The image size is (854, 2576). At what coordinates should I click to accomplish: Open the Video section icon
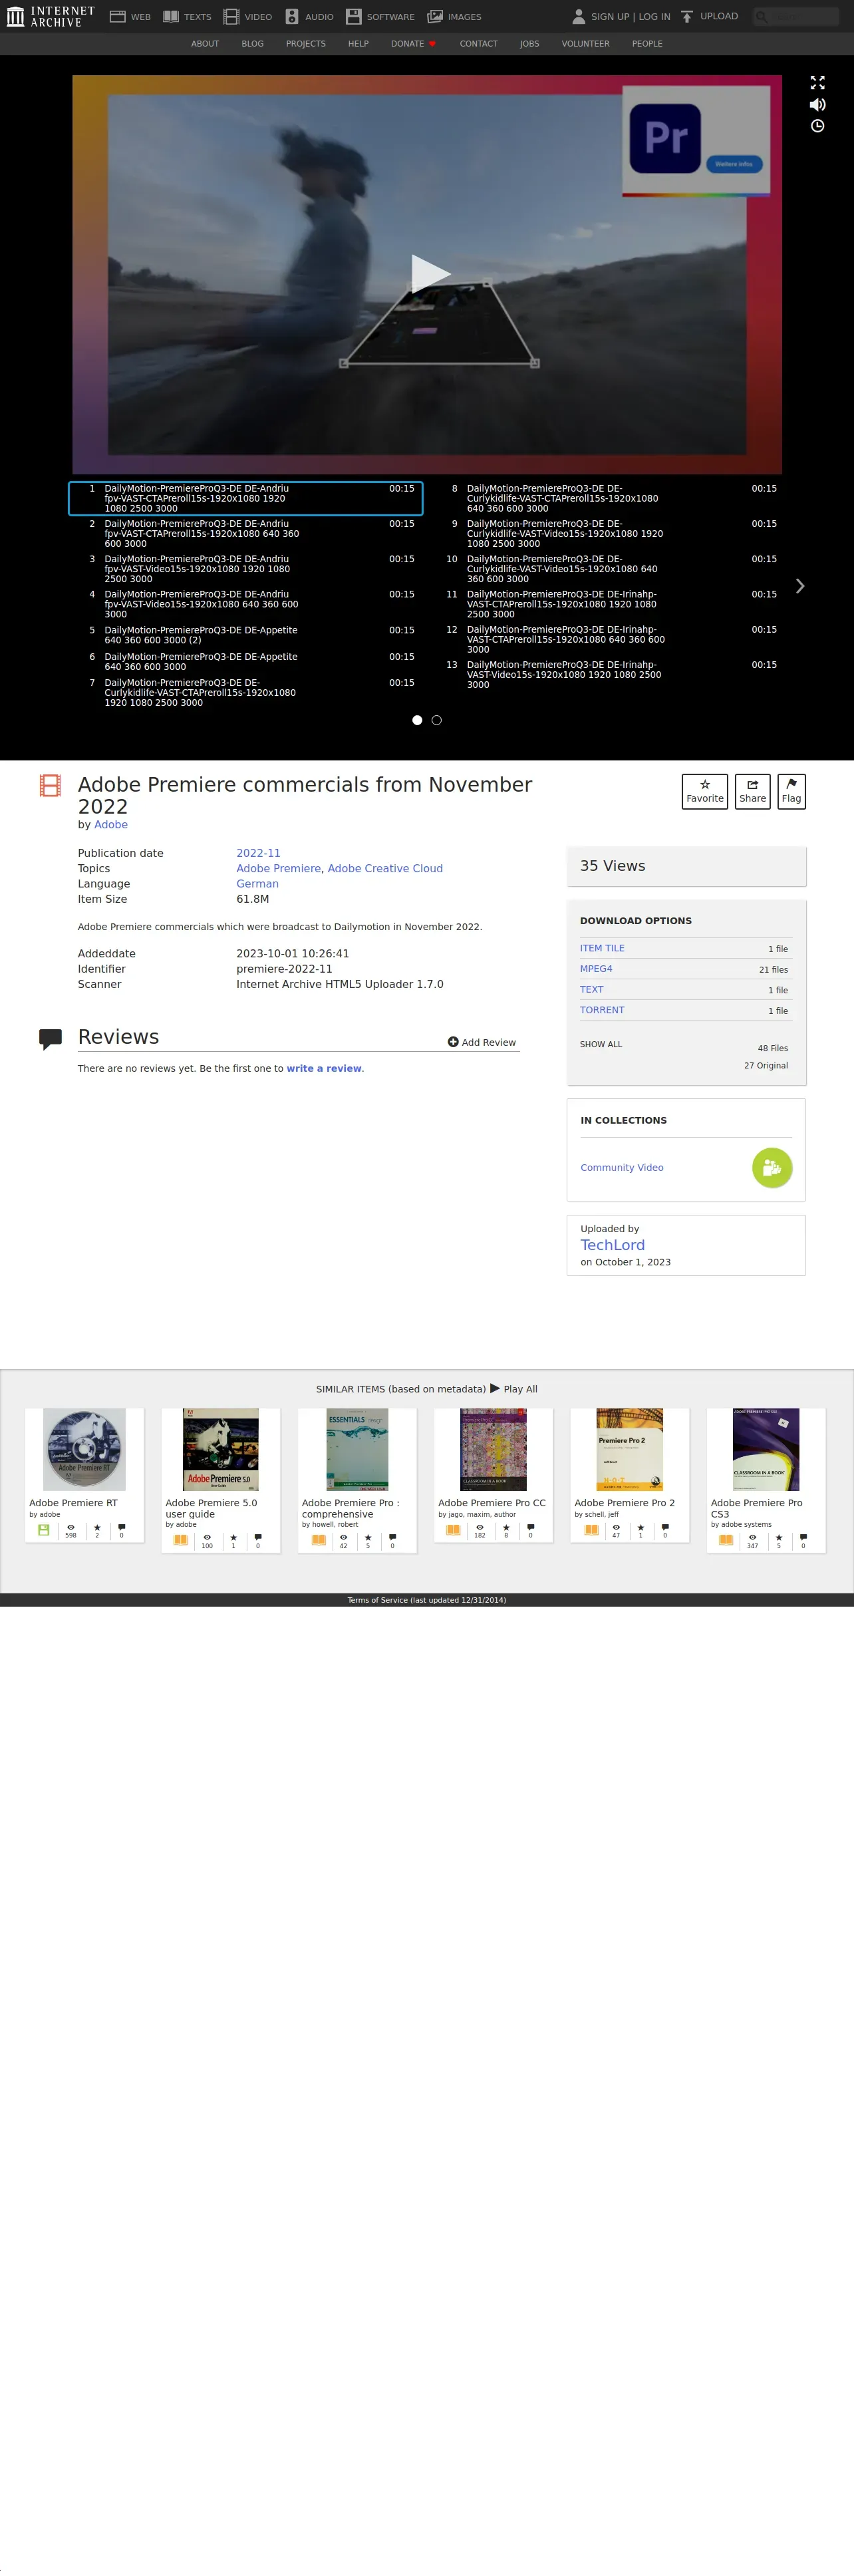[x=231, y=17]
